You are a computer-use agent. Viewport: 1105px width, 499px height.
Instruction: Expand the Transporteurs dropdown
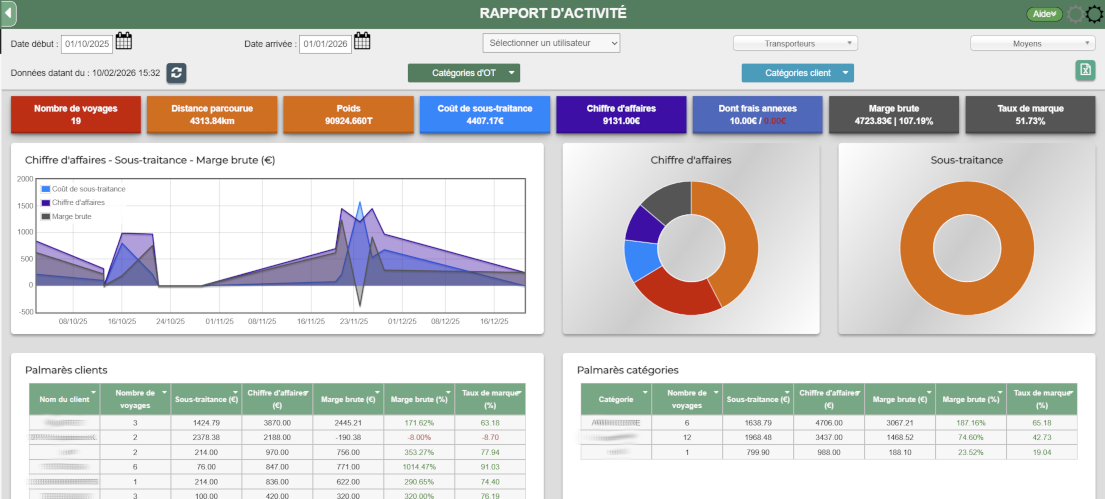[x=796, y=44]
